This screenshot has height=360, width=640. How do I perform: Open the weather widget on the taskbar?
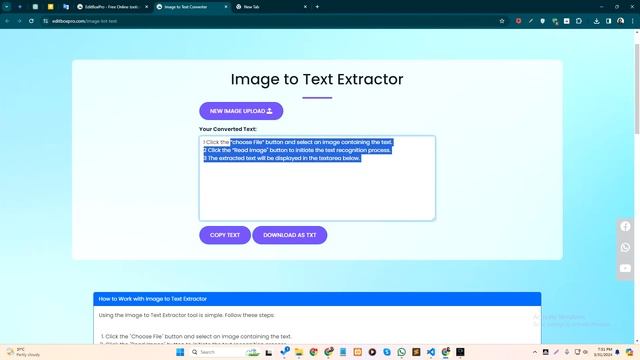24,352
